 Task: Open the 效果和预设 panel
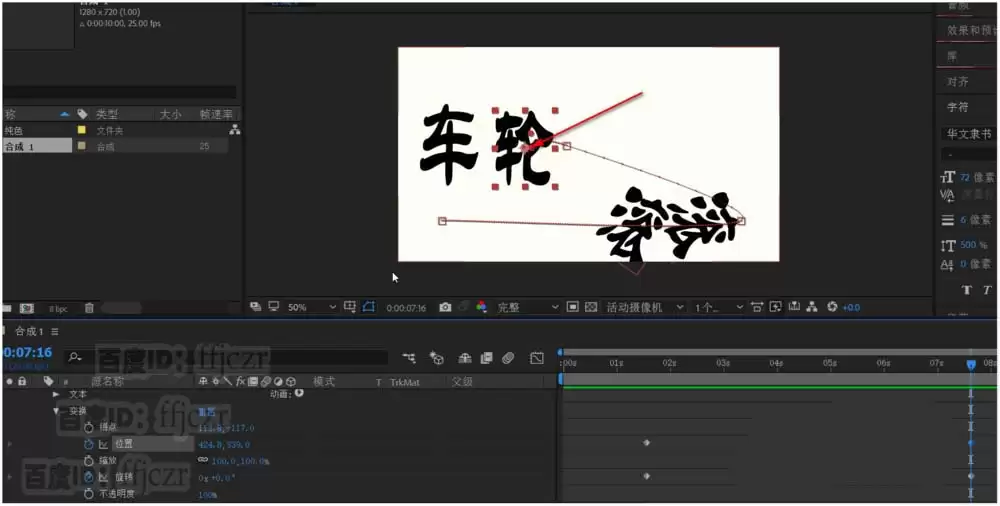tap(971, 30)
